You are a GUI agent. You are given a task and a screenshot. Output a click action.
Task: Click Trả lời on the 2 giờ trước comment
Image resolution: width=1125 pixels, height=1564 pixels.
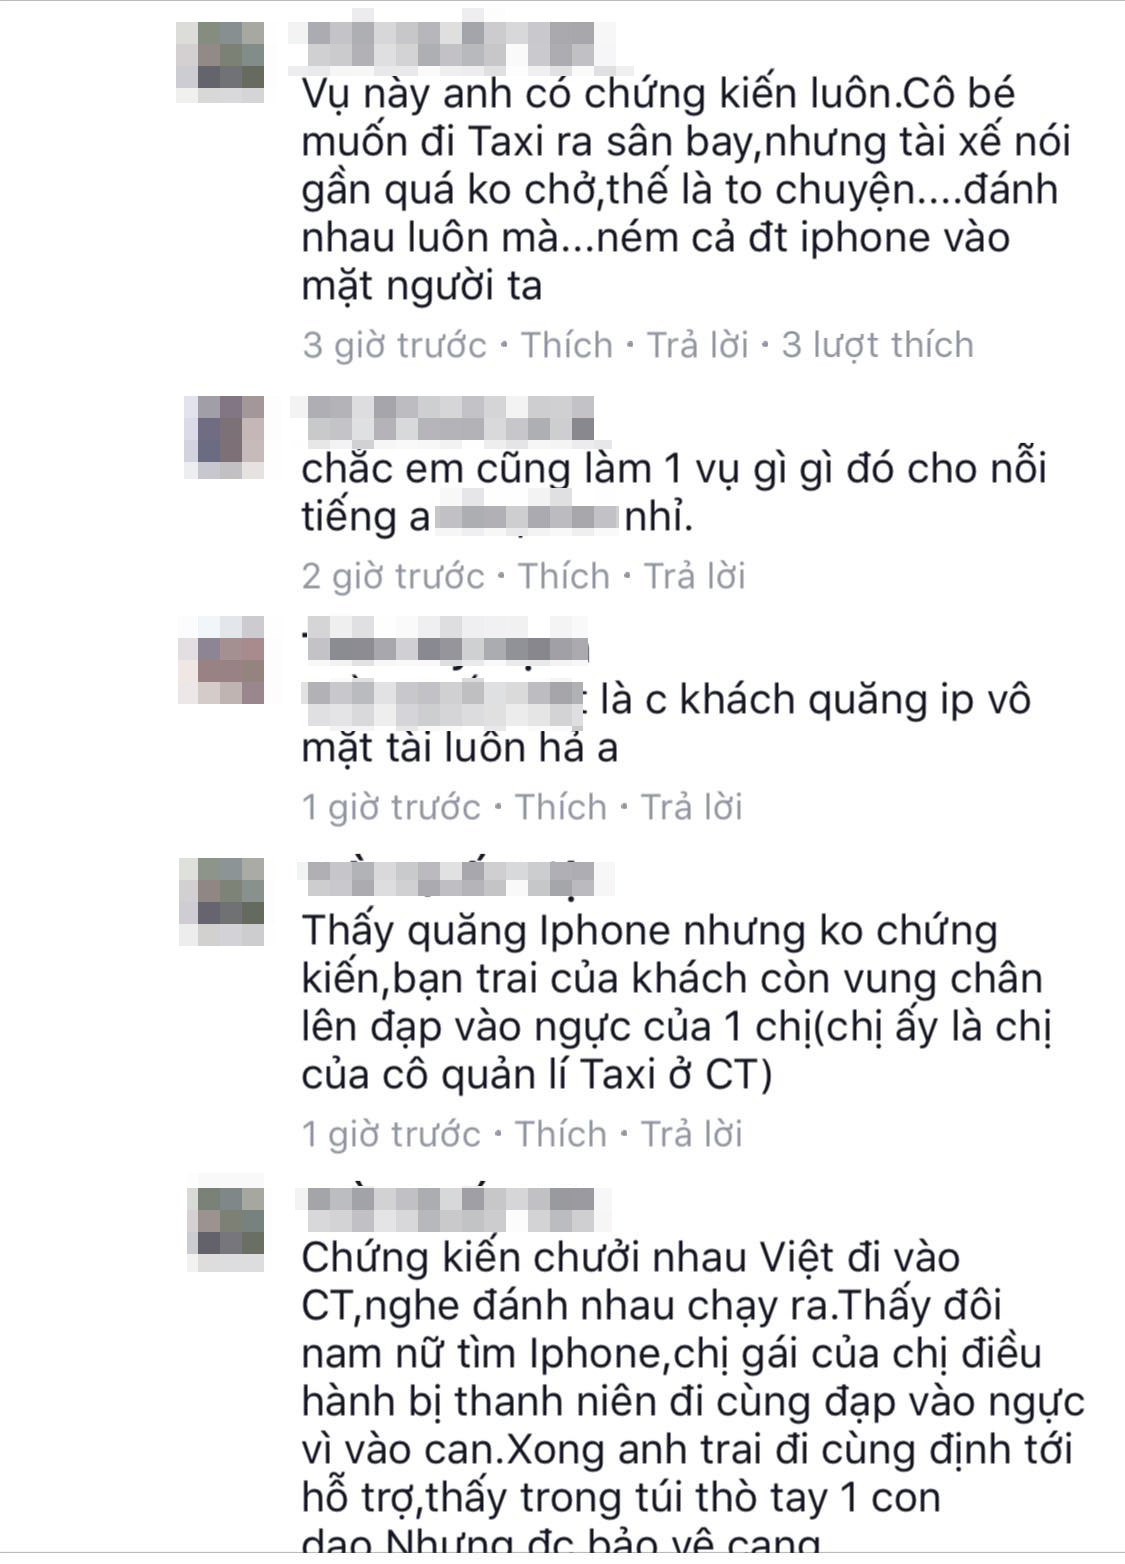click(694, 576)
